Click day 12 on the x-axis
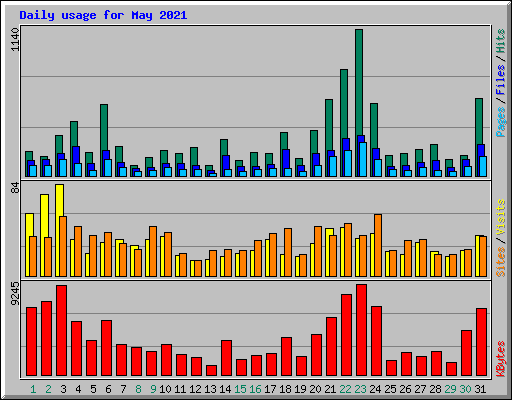Image resolution: width=512 pixels, height=400 pixels. click(195, 389)
